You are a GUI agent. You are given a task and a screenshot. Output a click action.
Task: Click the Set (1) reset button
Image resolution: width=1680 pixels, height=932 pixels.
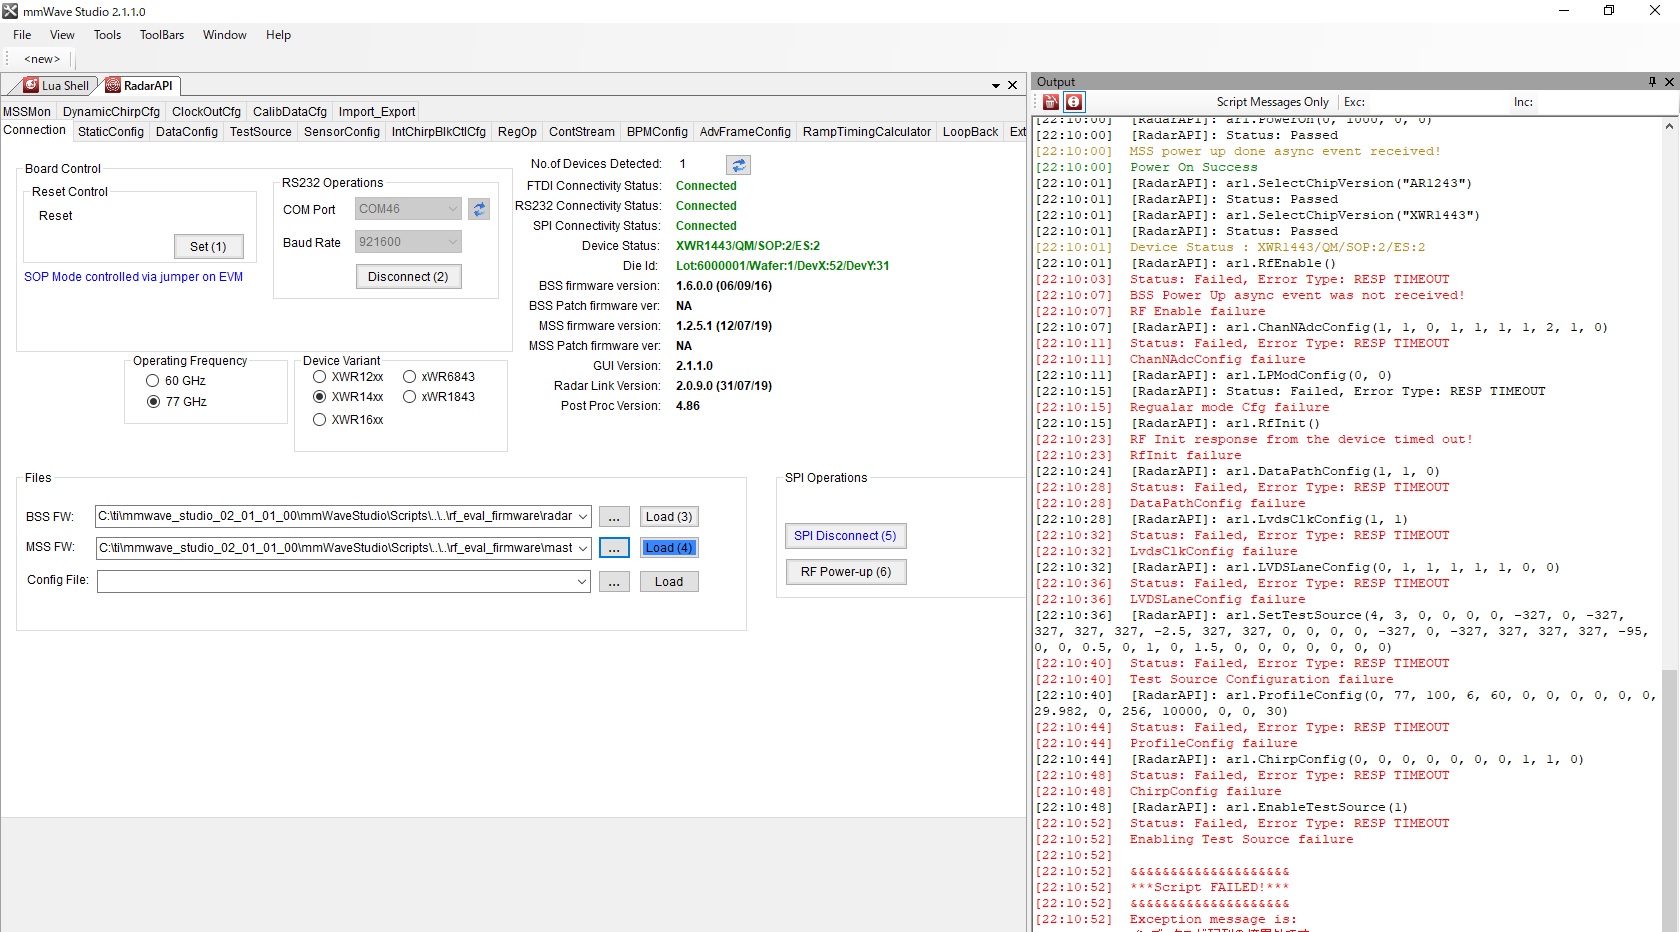208,246
